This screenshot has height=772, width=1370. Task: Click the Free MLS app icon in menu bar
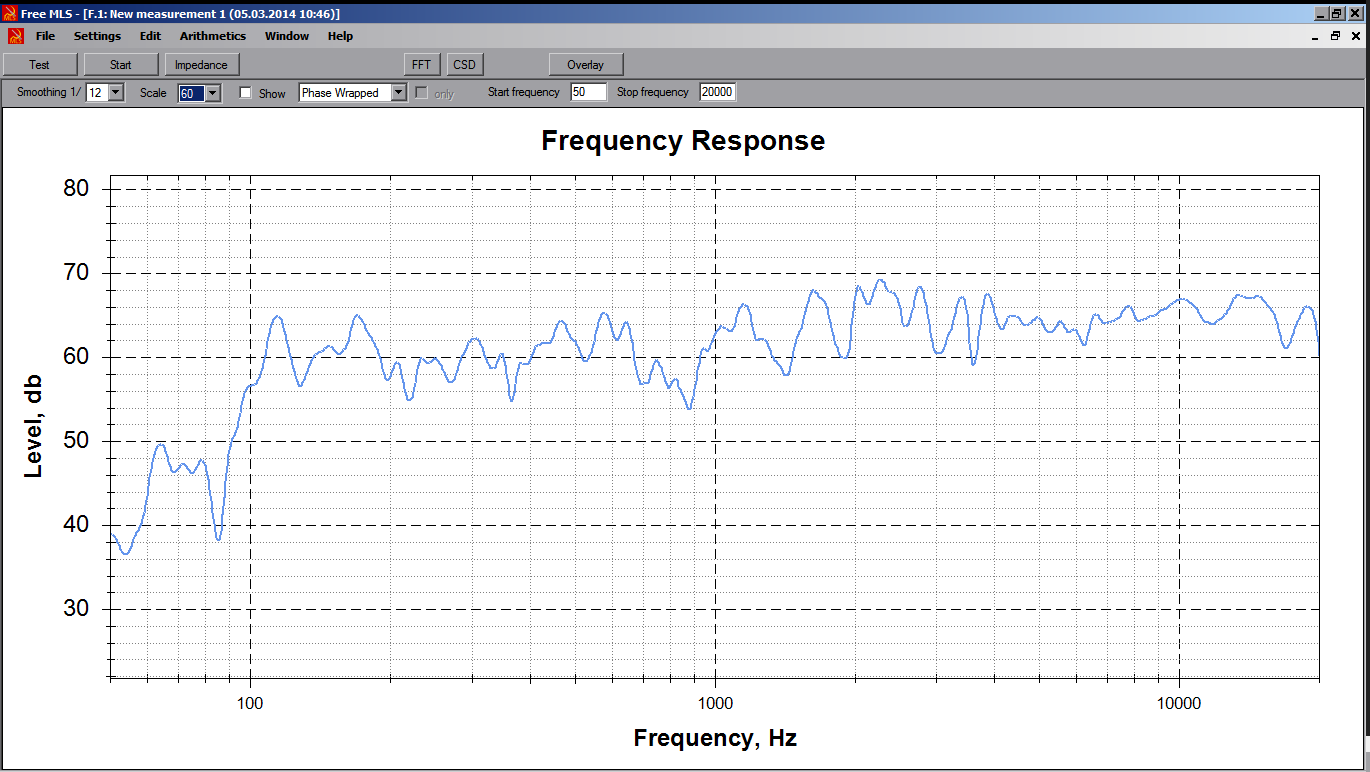[x=15, y=36]
